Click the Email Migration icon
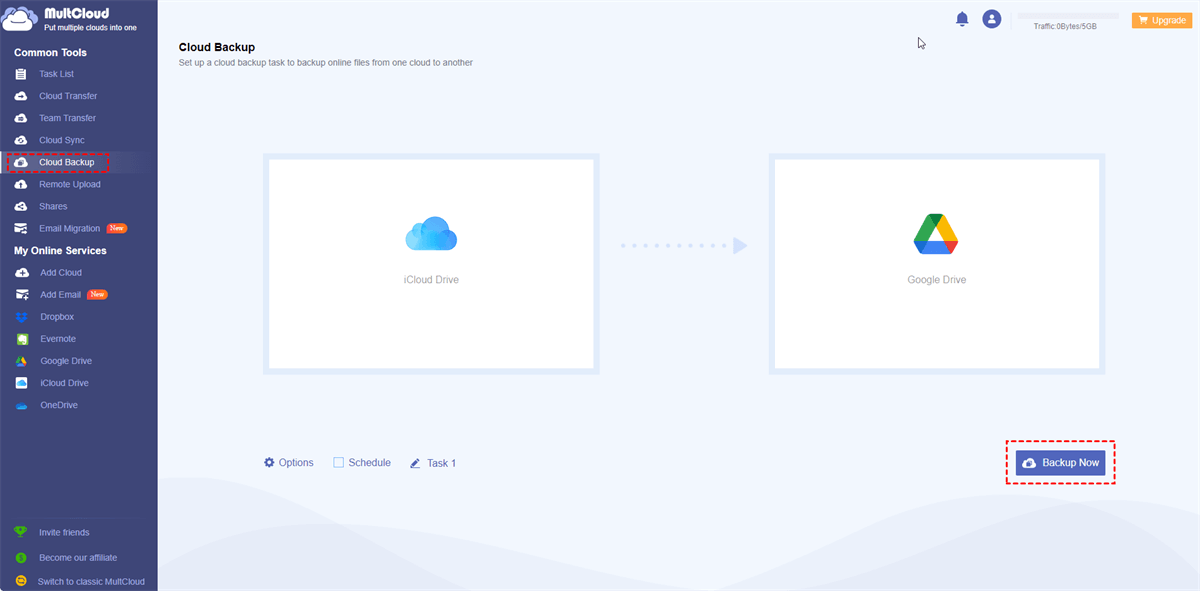This screenshot has width=1200, height=591. (x=21, y=228)
